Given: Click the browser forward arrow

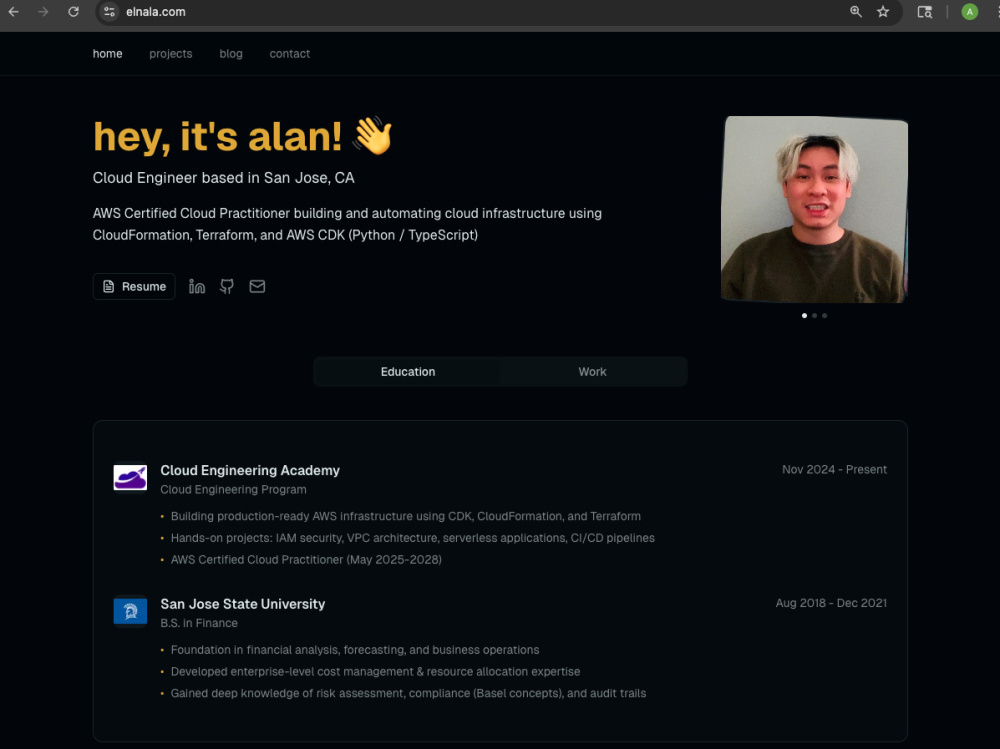Looking at the screenshot, I should [43, 11].
